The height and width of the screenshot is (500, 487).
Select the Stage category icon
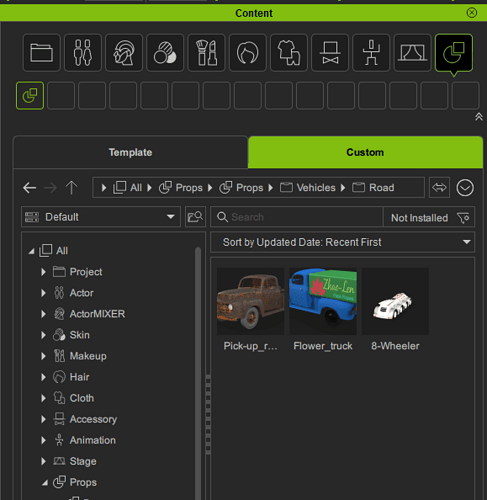pyautogui.click(x=412, y=53)
